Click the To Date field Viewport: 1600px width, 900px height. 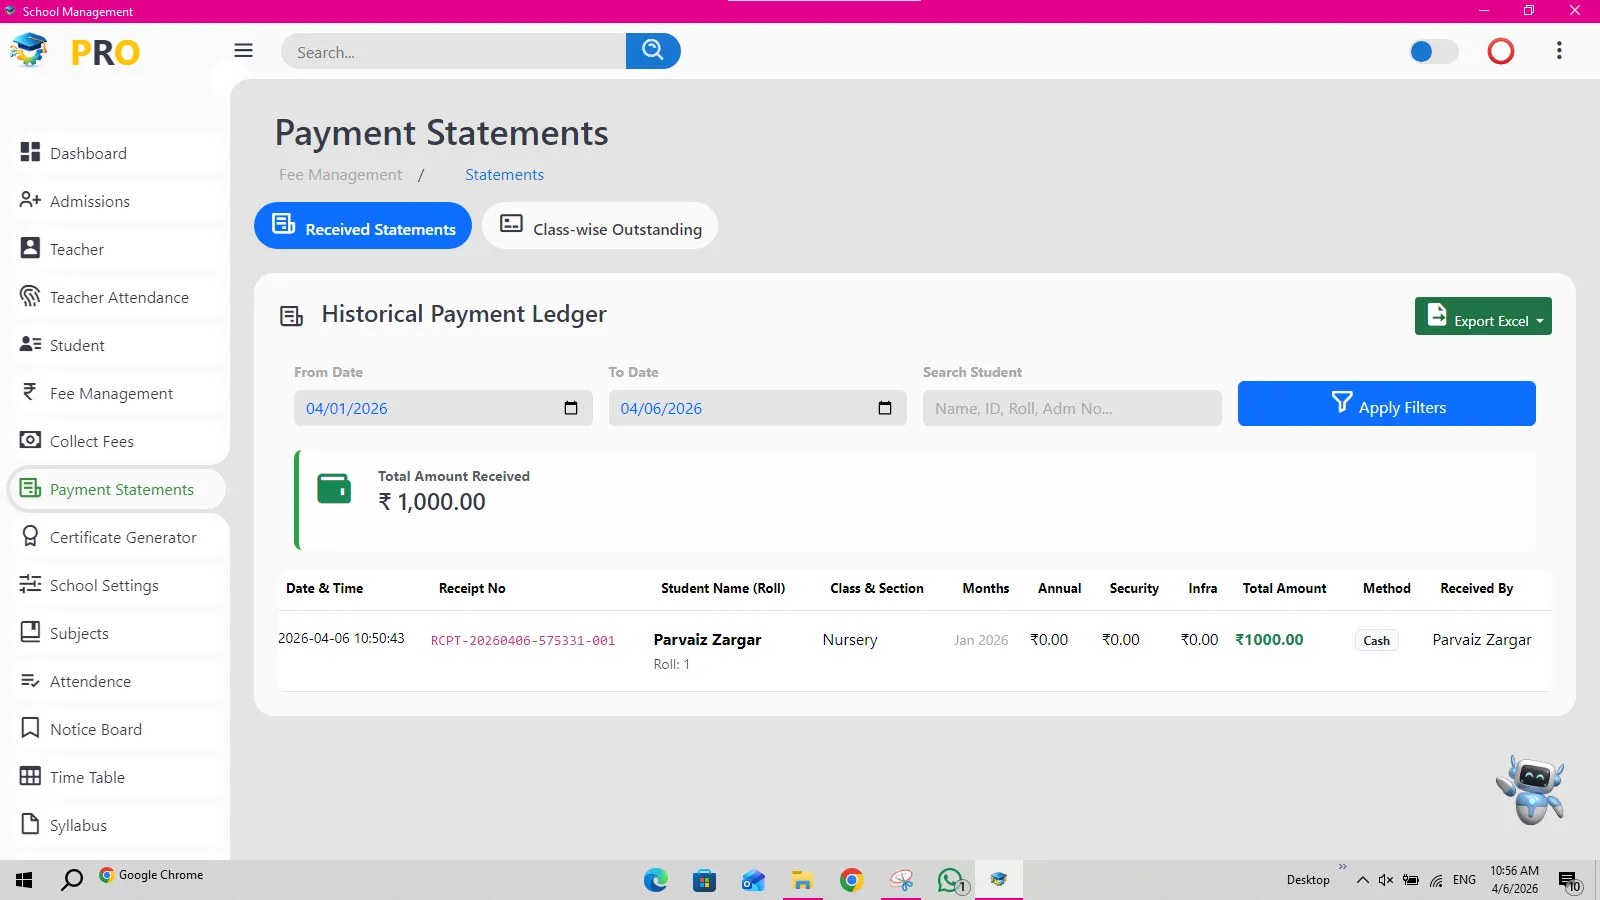click(757, 408)
